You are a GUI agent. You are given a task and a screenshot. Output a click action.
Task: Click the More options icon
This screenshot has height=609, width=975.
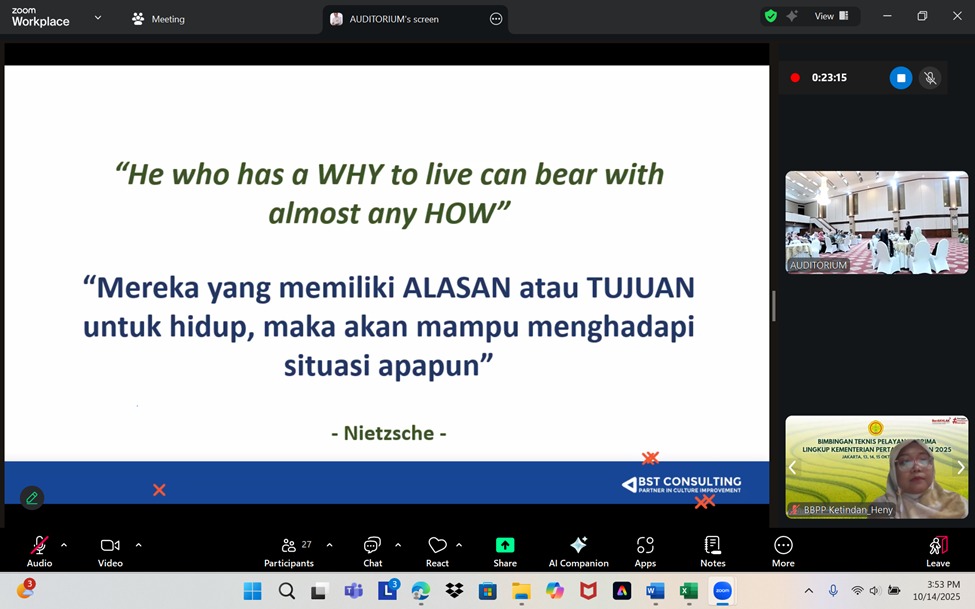click(x=783, y=549)
